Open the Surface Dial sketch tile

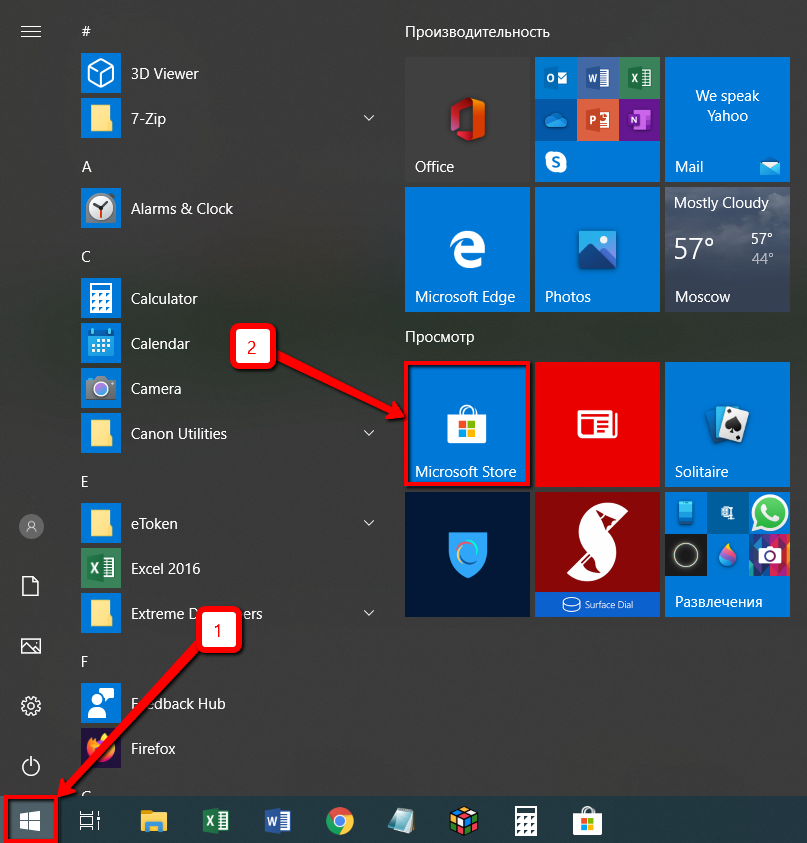click(597, 554)
